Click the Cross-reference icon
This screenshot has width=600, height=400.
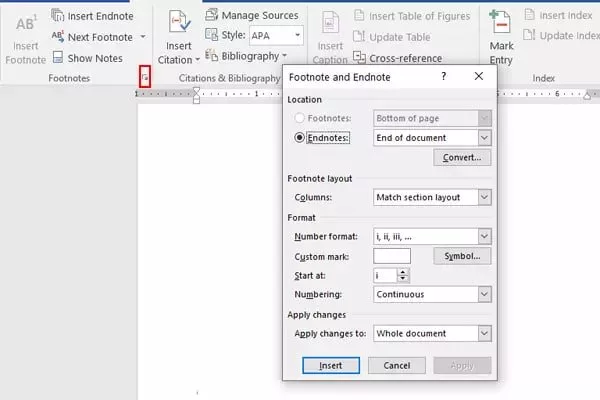point(359,58)
